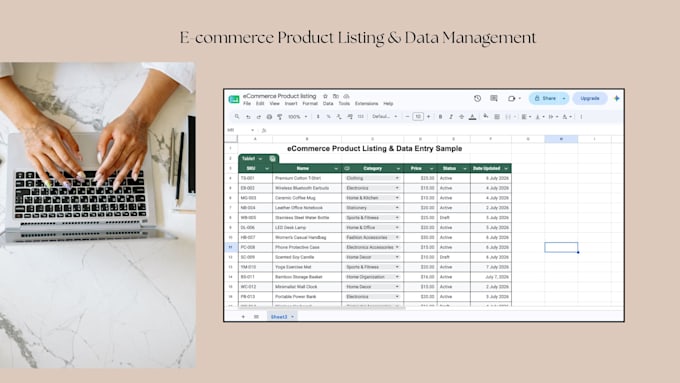Click the search magnifier in toolbar
Viewport: 680px width, 383px height.
pyautogui.click(x=237, y=117)
